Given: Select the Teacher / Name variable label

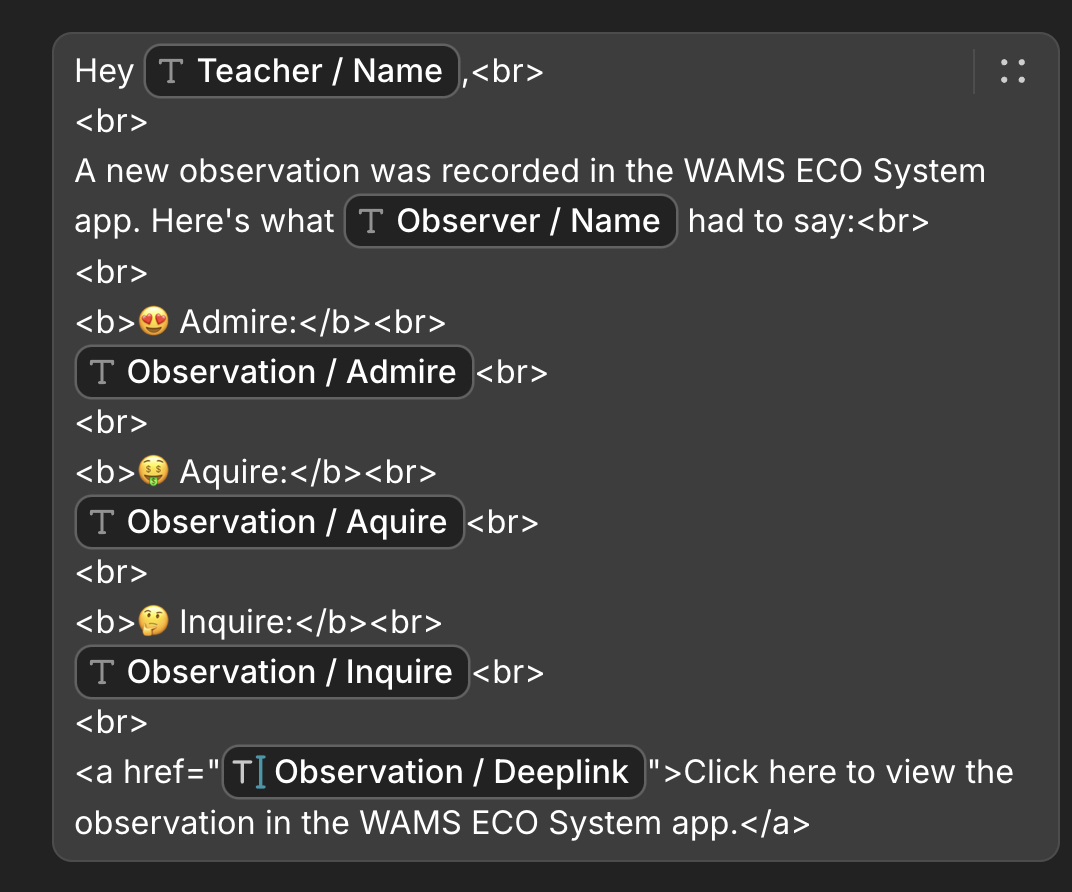Looking at the screenshot, I should (320, 71).
